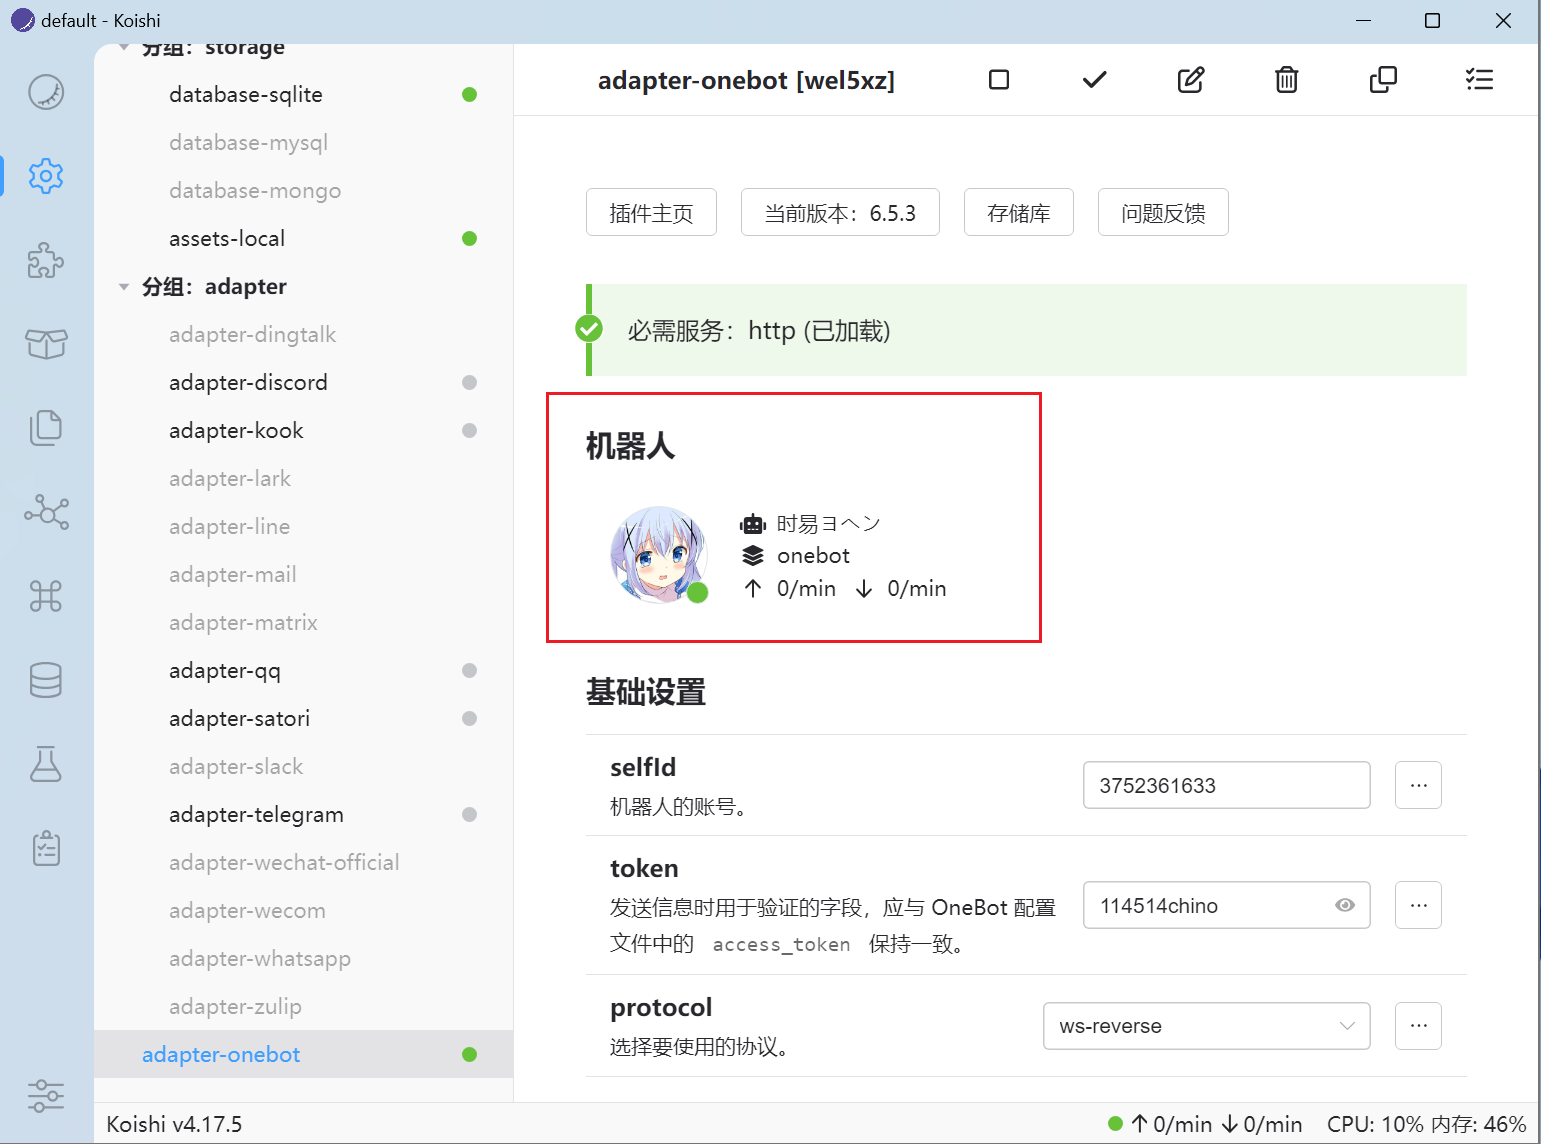Click Koishi v4.17.5 in status bar
Image resolution: width=1541 pixels, height=1144 pixels.
click(175, 1124)
